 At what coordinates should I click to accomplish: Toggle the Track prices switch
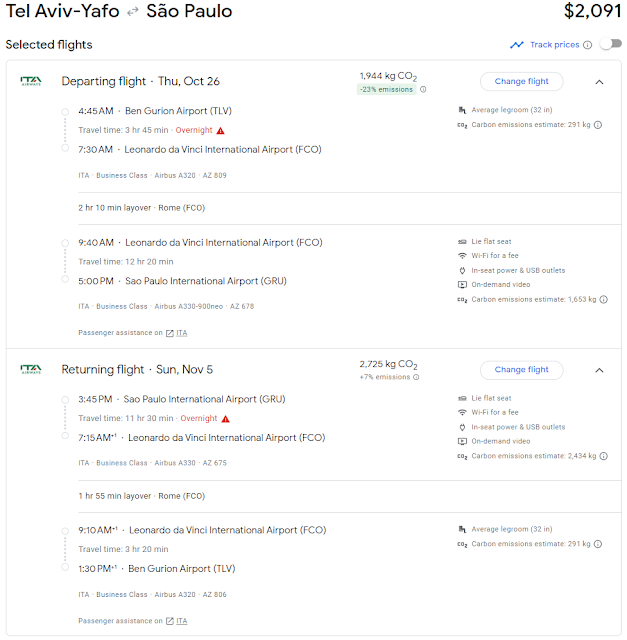coord(609,45)
